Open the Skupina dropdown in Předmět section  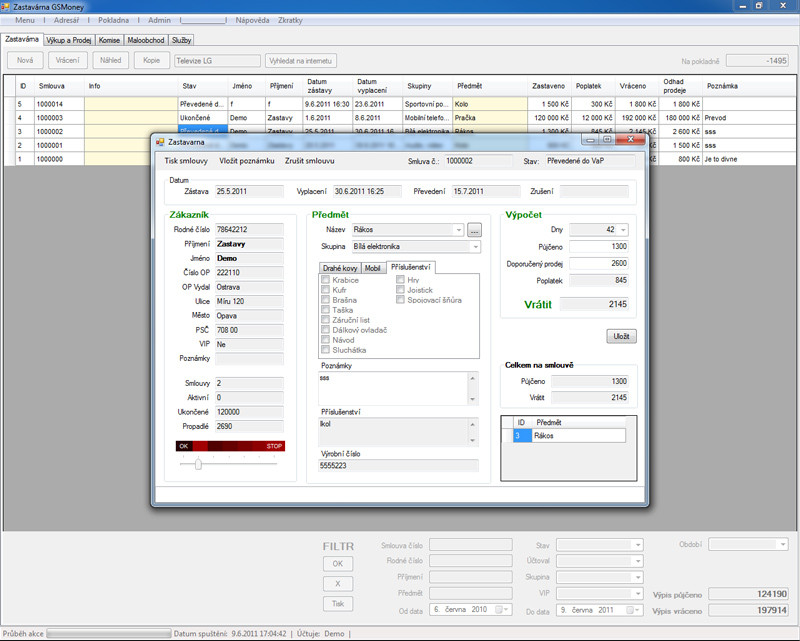(476, 246)
